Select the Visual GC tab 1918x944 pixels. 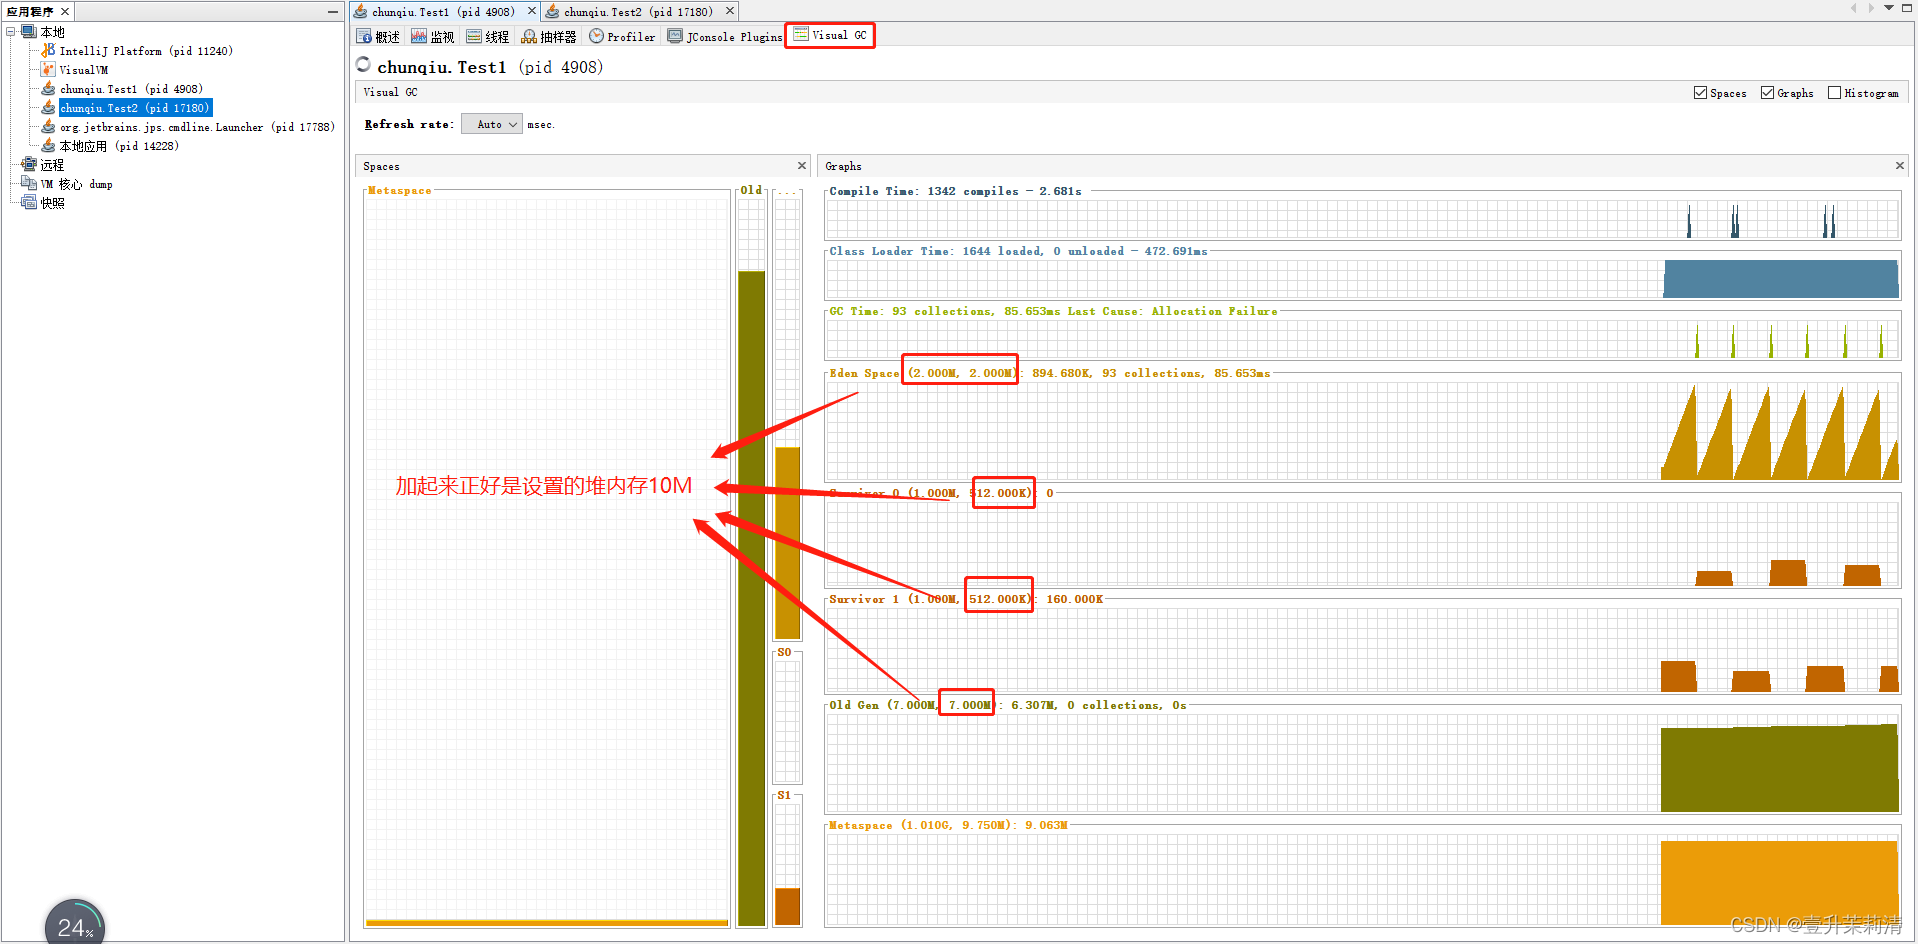click(x=830, y=35)
